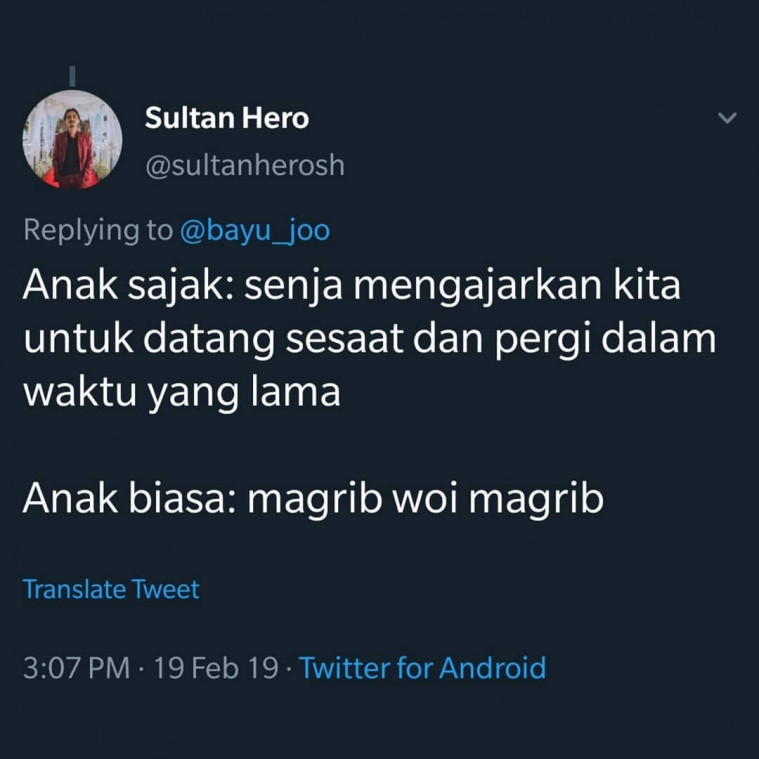Select the 19 Feb 19 date
759x759 pixels.
216,668
